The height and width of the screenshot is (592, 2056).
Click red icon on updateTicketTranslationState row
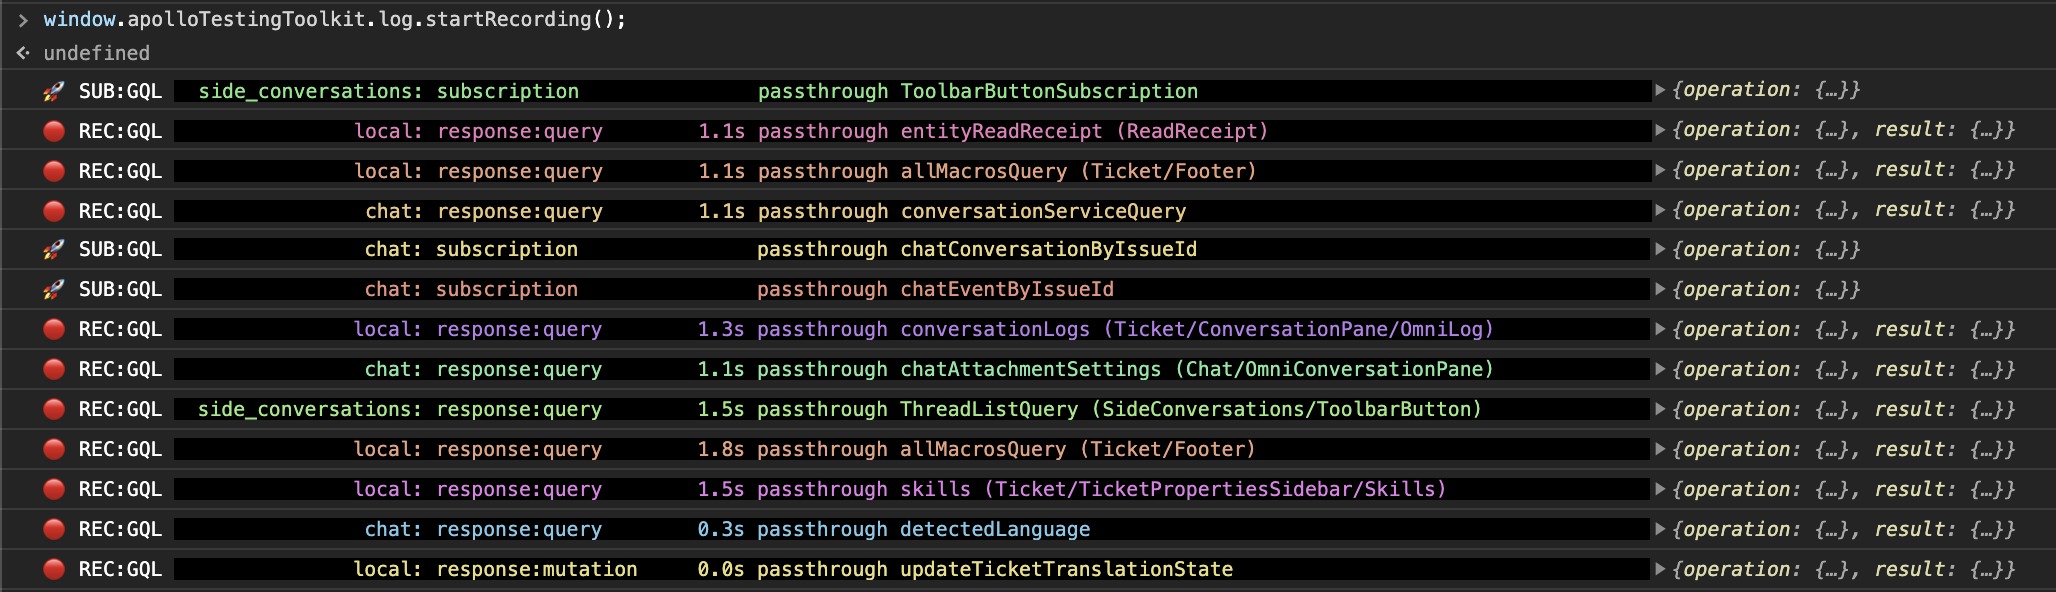(54, 569)
